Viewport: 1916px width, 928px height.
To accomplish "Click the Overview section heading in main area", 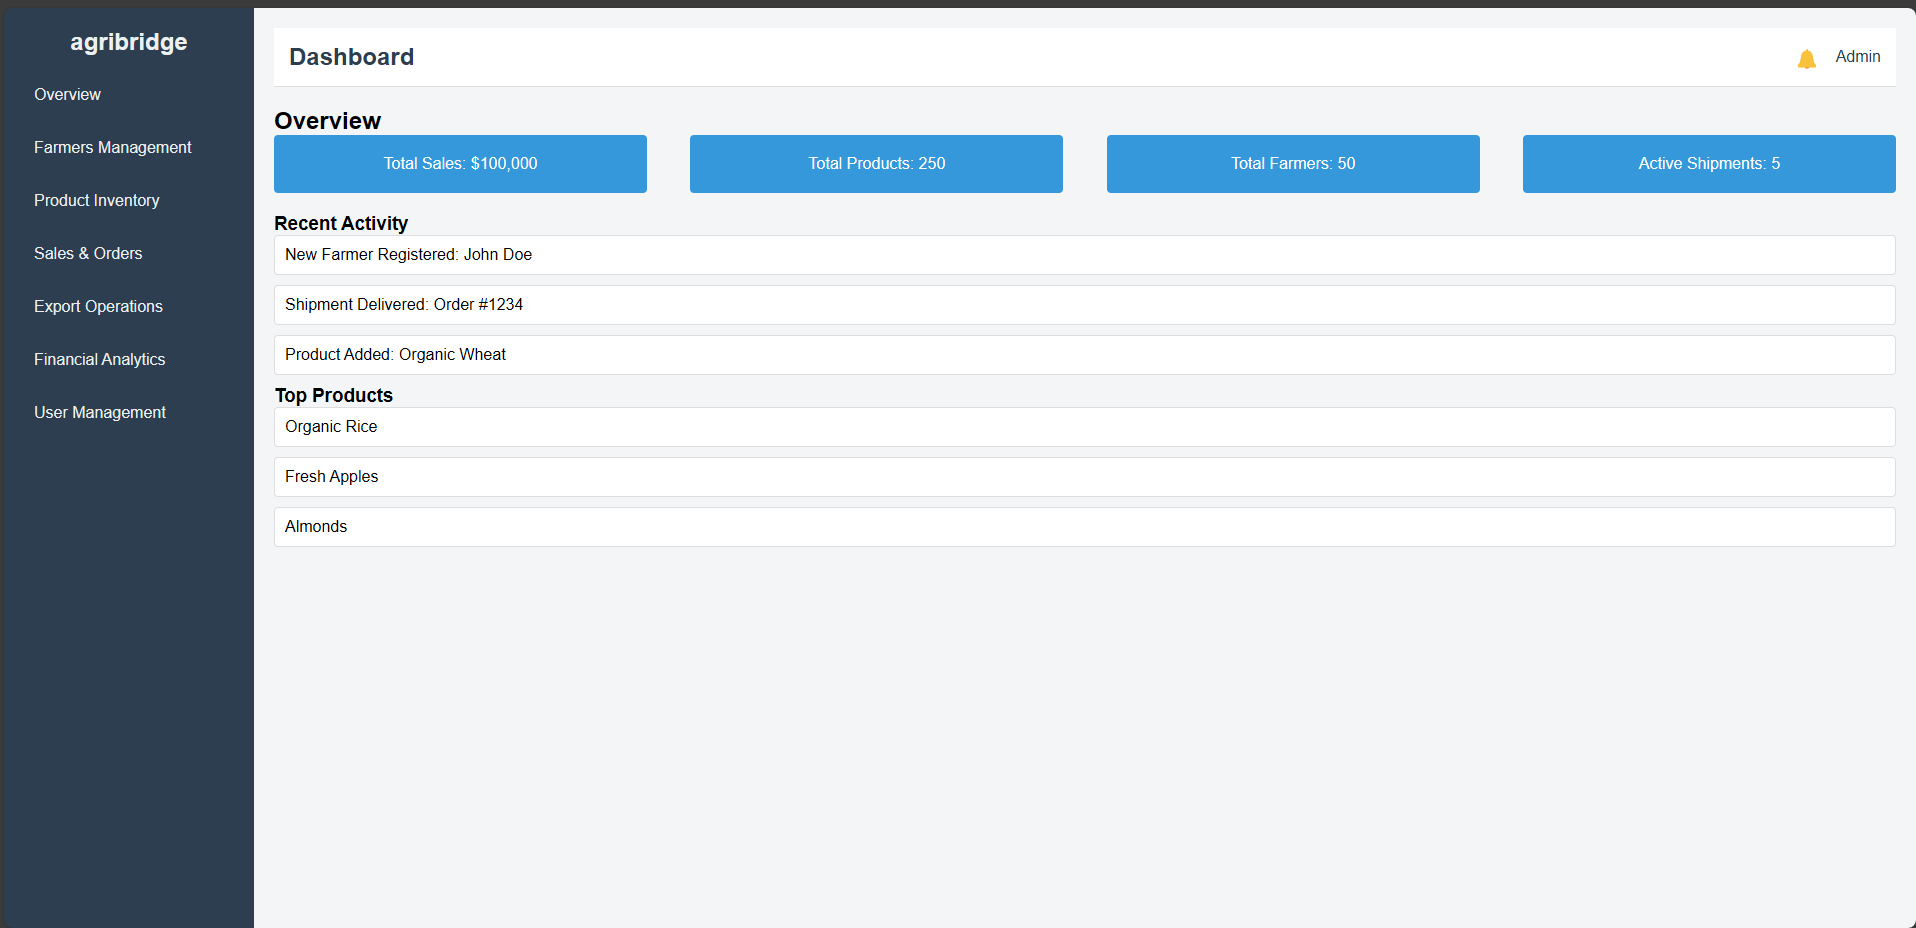I will pos(327,121).
